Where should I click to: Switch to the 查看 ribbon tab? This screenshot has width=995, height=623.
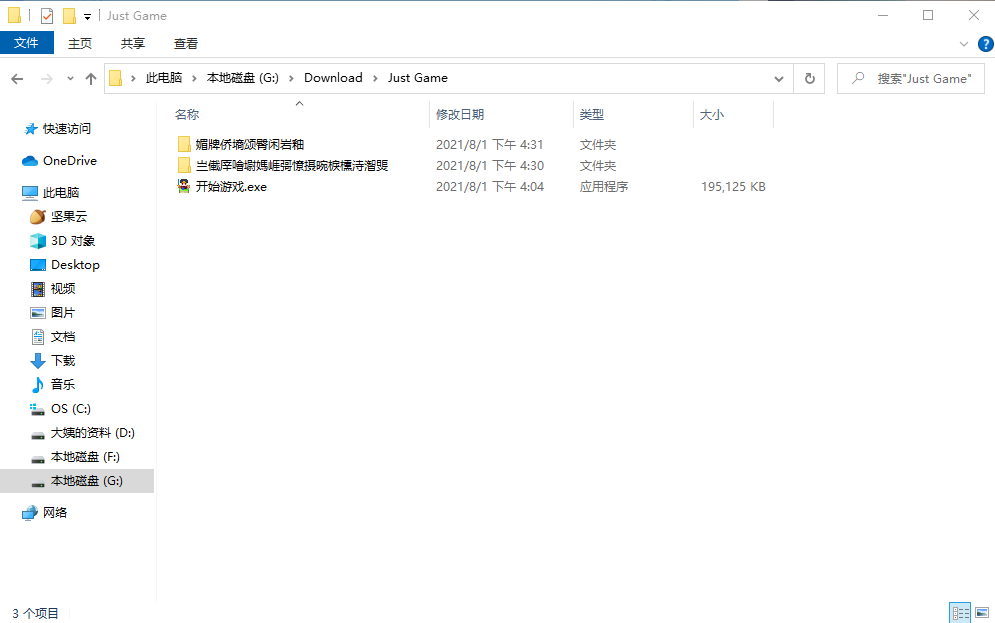pyautogui.click(x=186, y=43)
